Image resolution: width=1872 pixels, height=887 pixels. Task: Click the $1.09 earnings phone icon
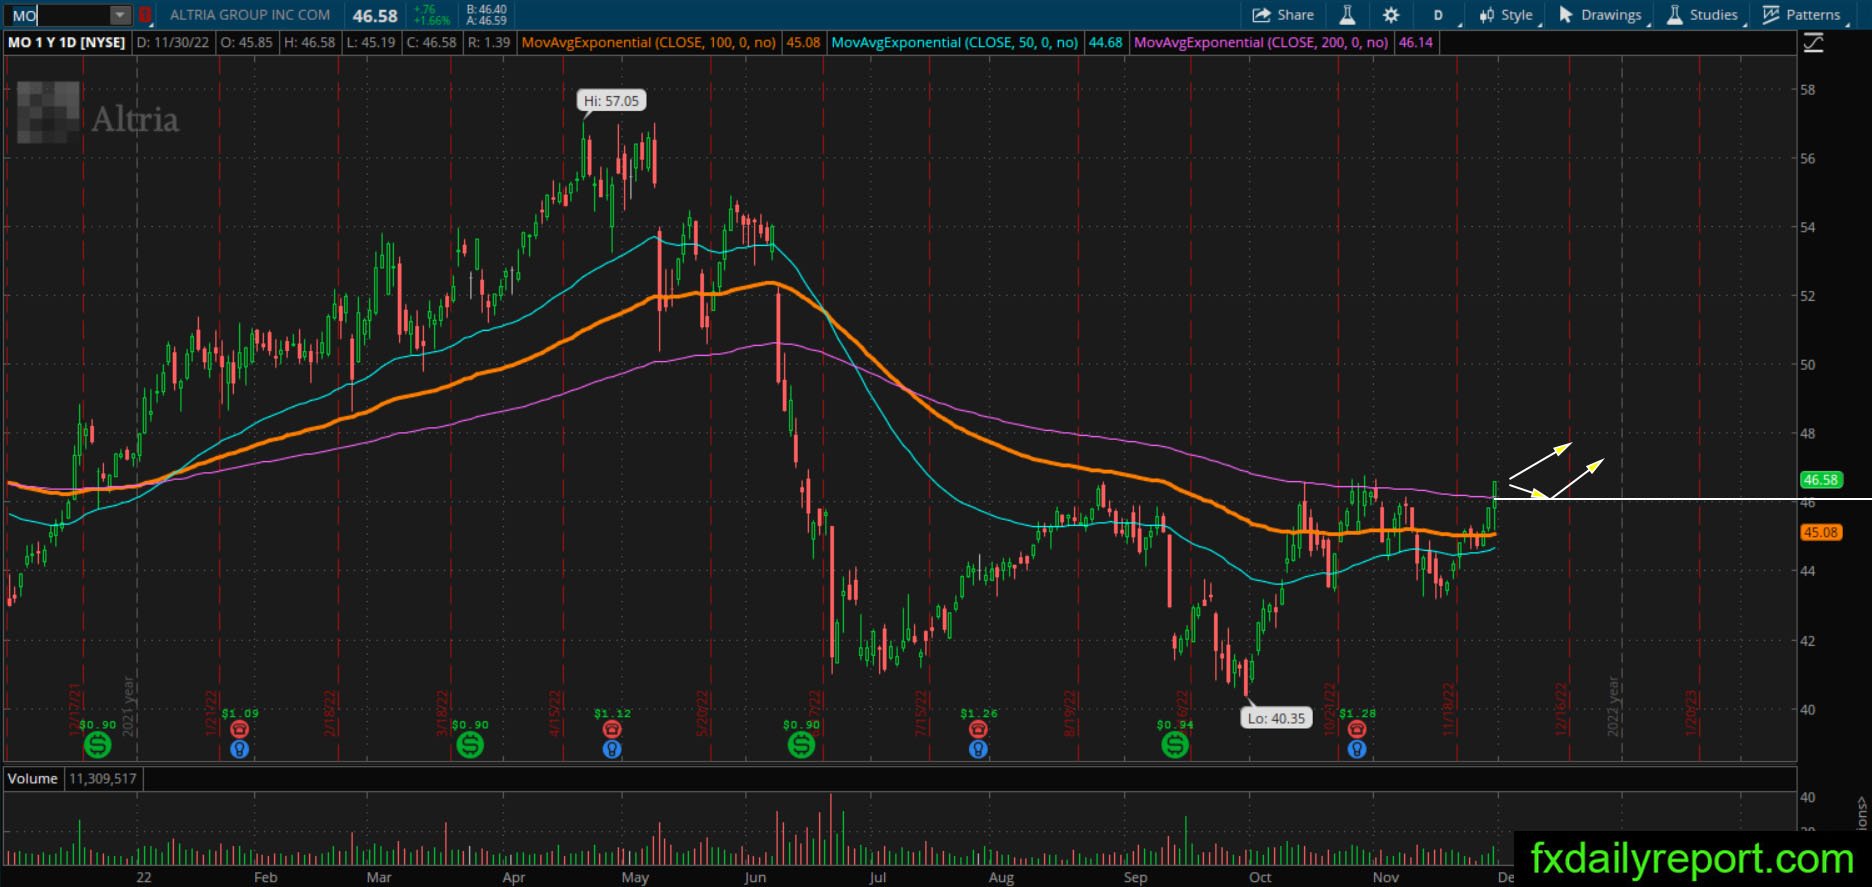[239, 730]
